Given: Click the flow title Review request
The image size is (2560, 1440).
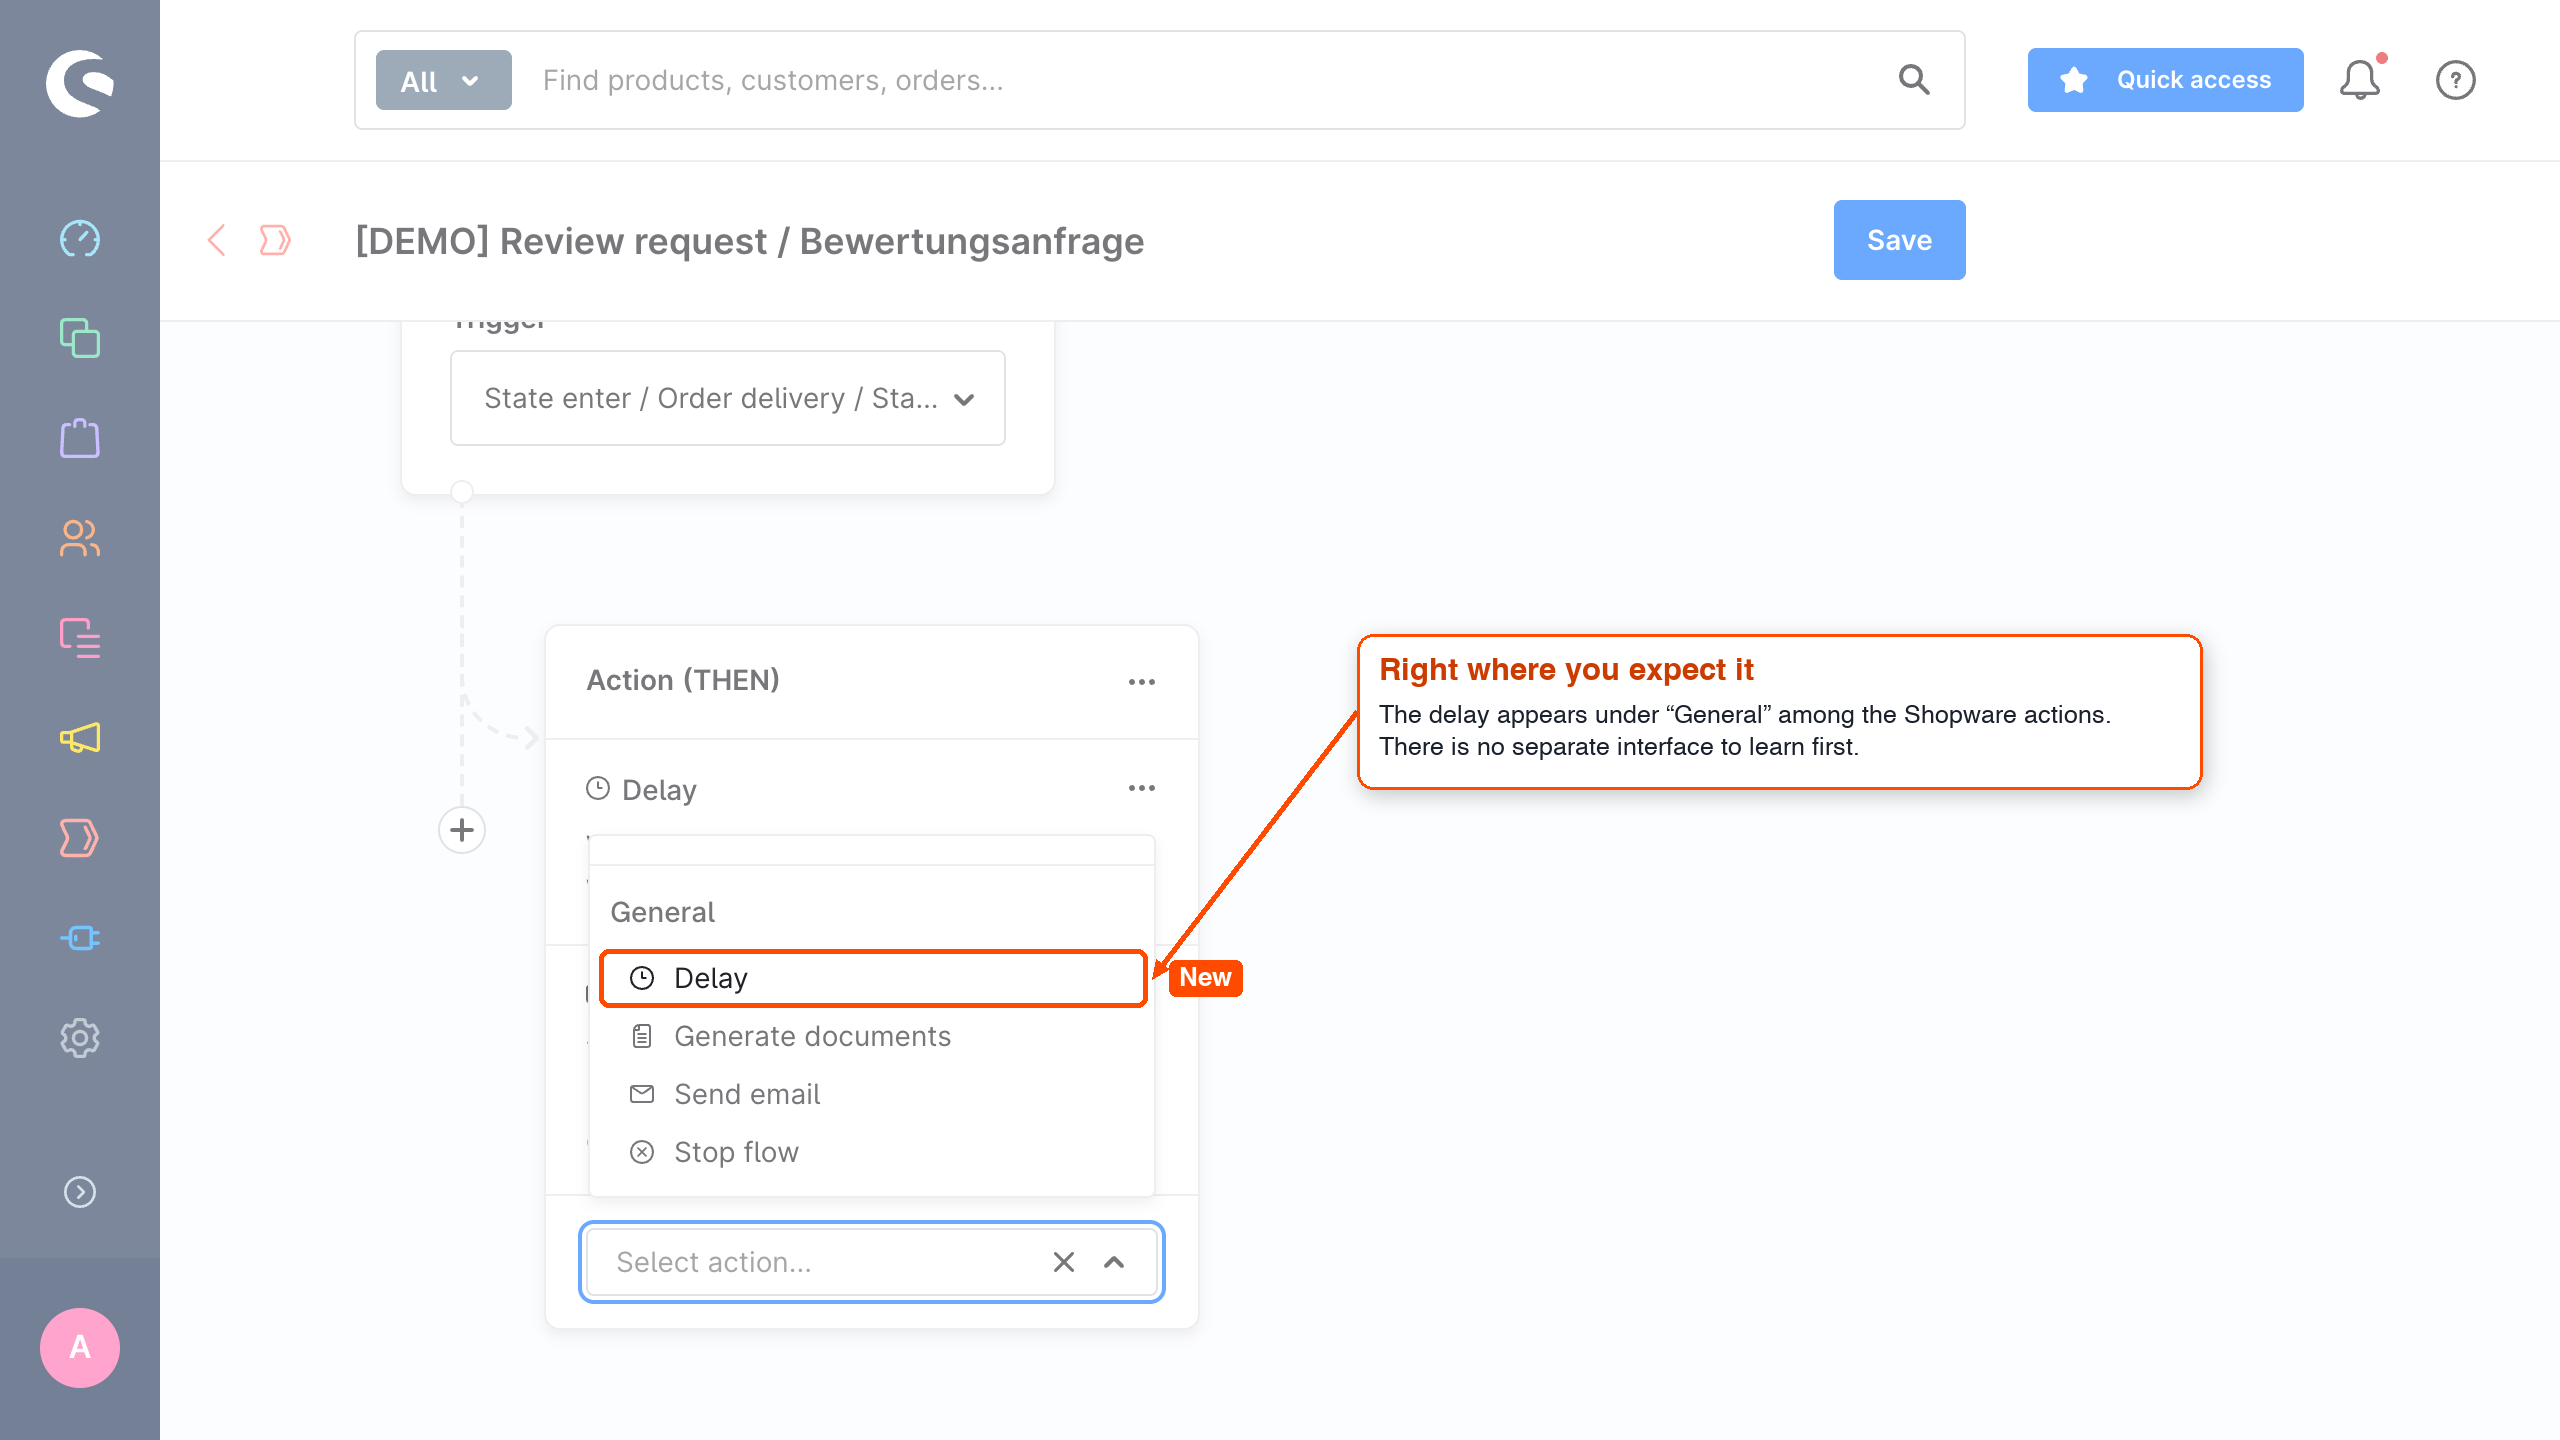Looking at the screenshot, I should tap(750, 241).
